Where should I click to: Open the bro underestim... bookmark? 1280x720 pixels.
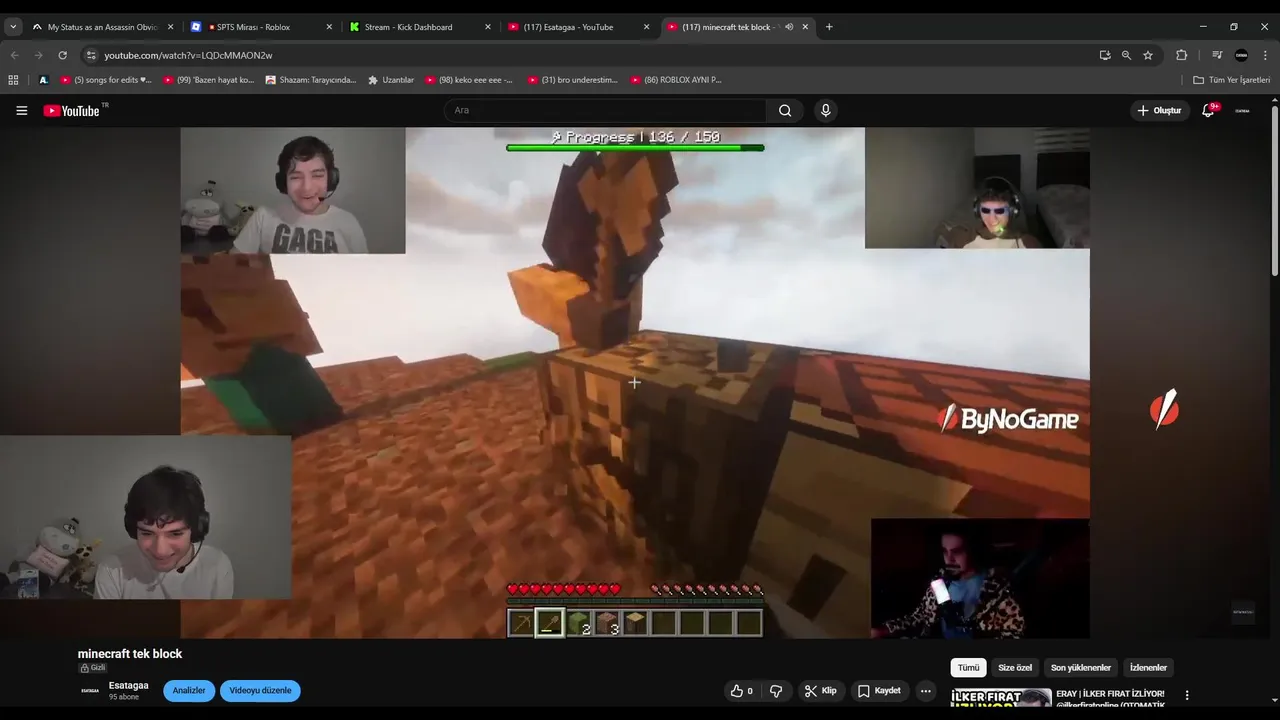[573, 80]
